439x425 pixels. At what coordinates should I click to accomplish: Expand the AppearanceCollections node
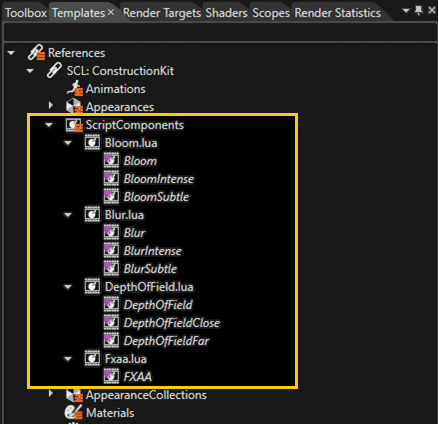[50, 394]
